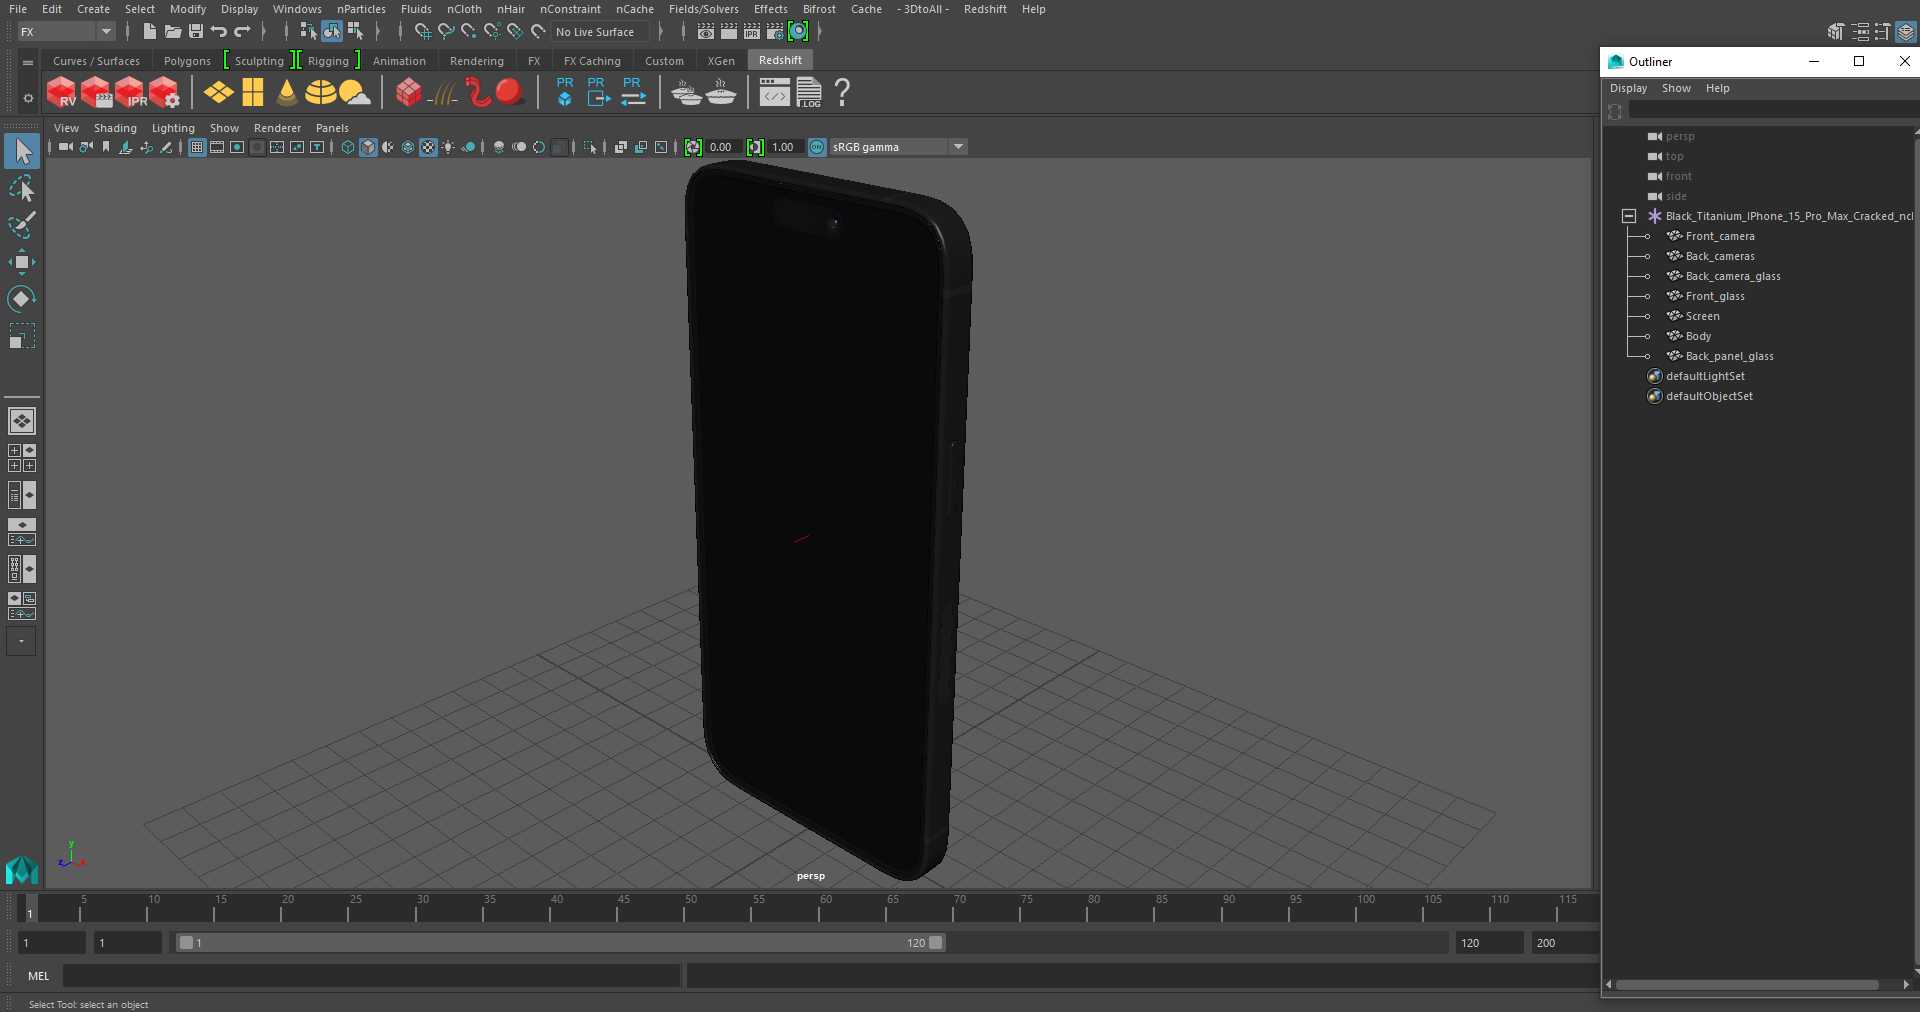Select Body mesh in the Outliner
This screenshot has width=1920, height=1012.
[1698, 336]
